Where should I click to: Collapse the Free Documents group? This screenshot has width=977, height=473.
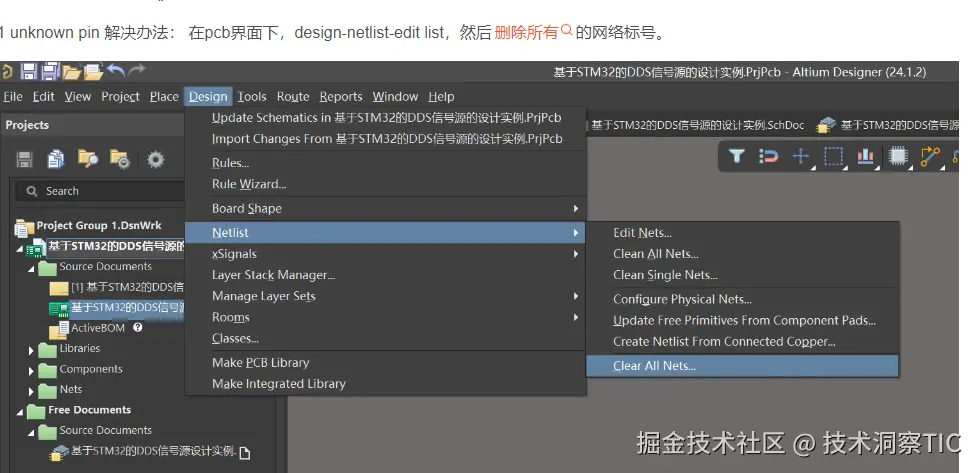tap(19, 413)
